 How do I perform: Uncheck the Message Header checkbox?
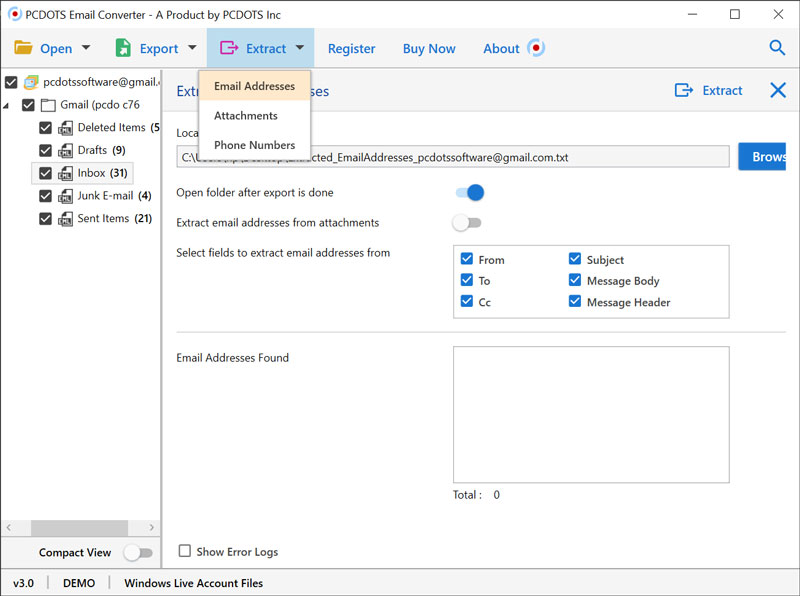tap(574, 301)
